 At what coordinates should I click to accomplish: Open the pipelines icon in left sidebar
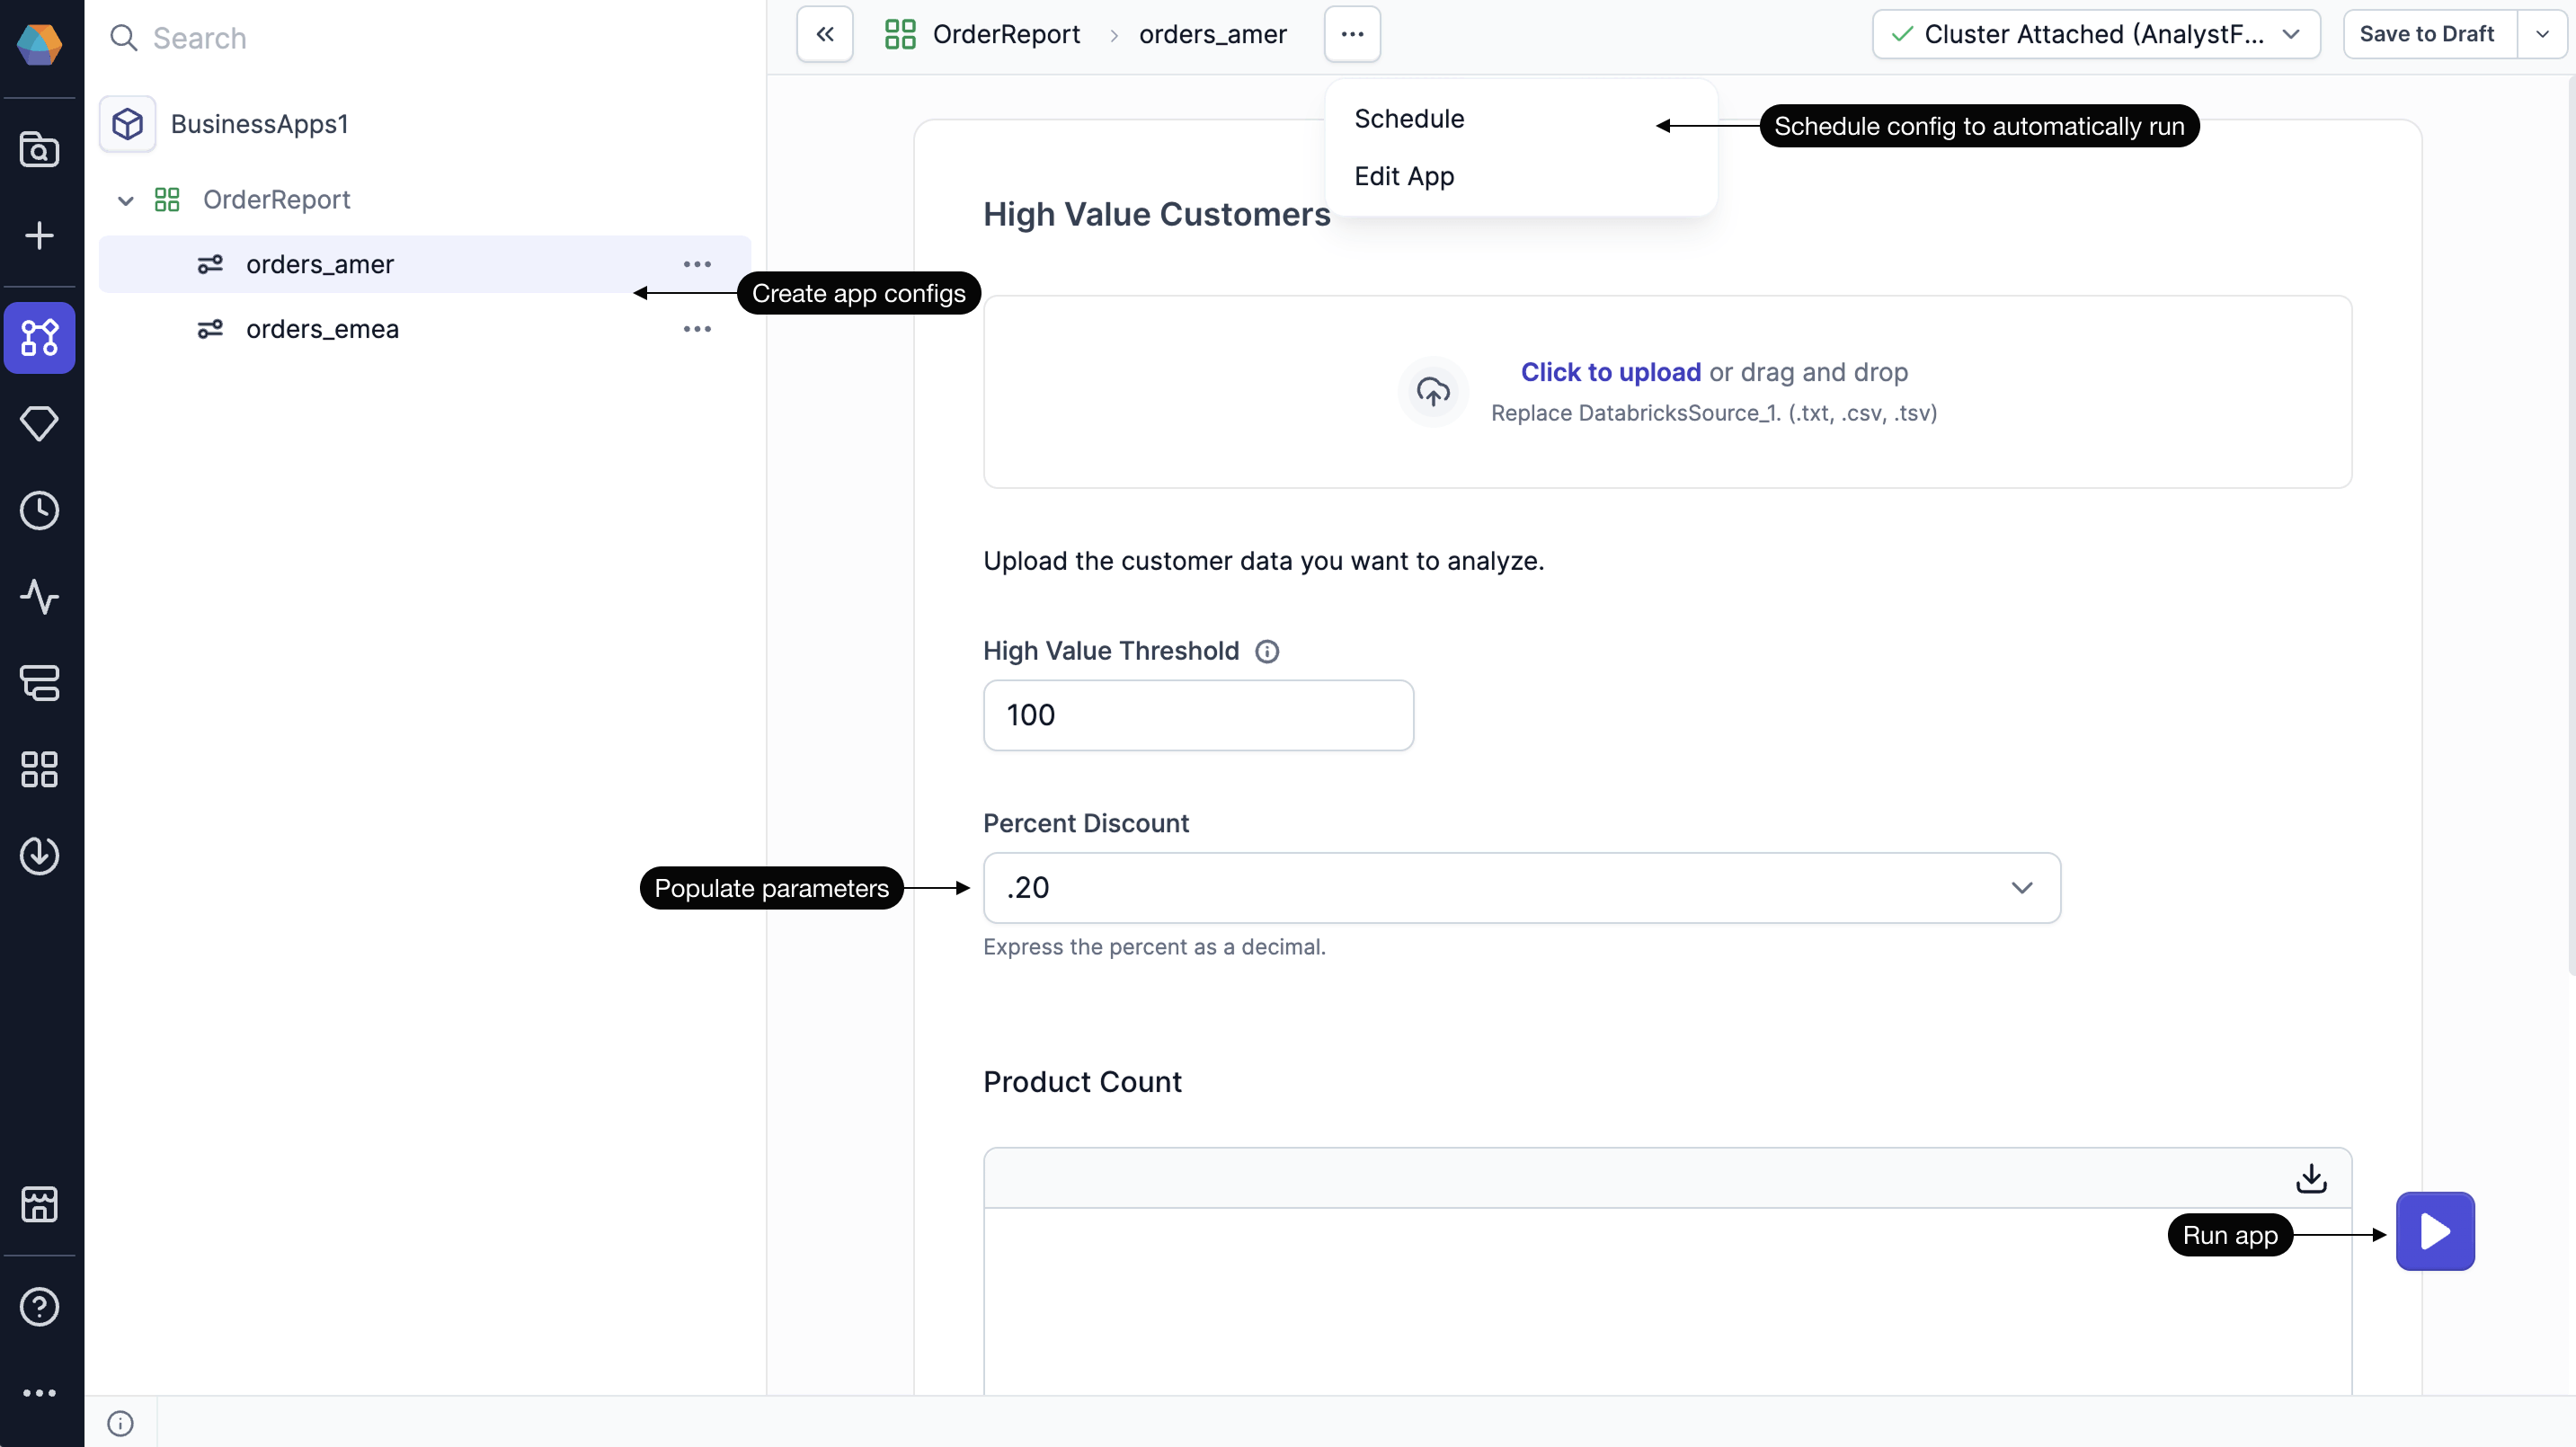pos(39,337)
